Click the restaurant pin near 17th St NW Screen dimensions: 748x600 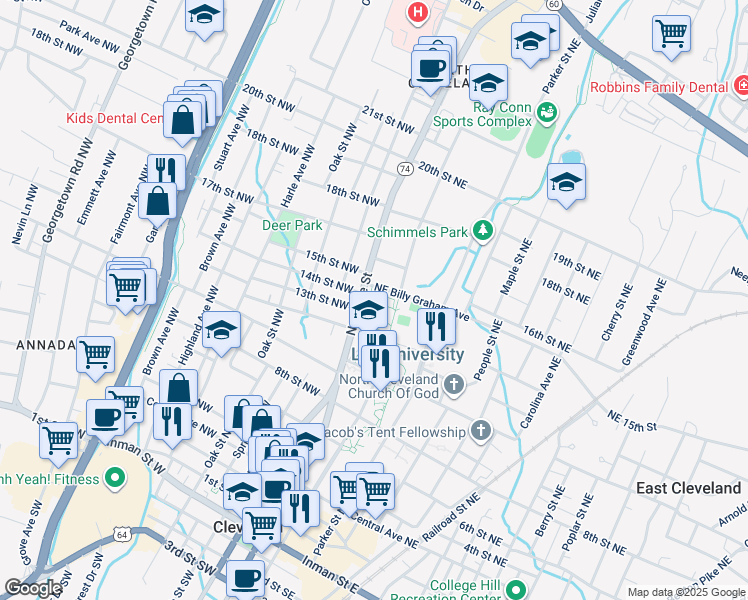tap(166, 171)
